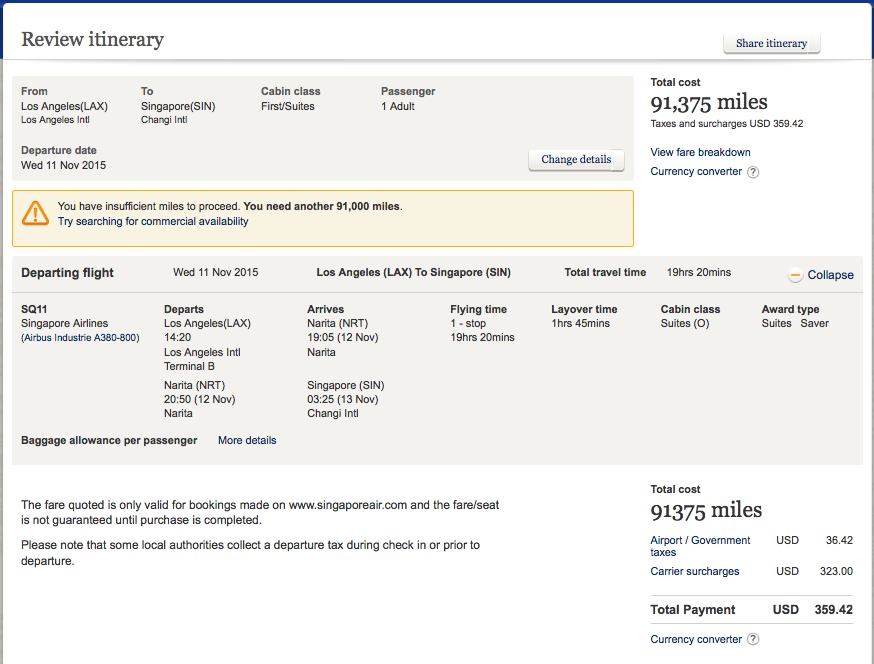Open the bottom Currency converter link
Screen dimensions: 874x664
pos(696,640)
